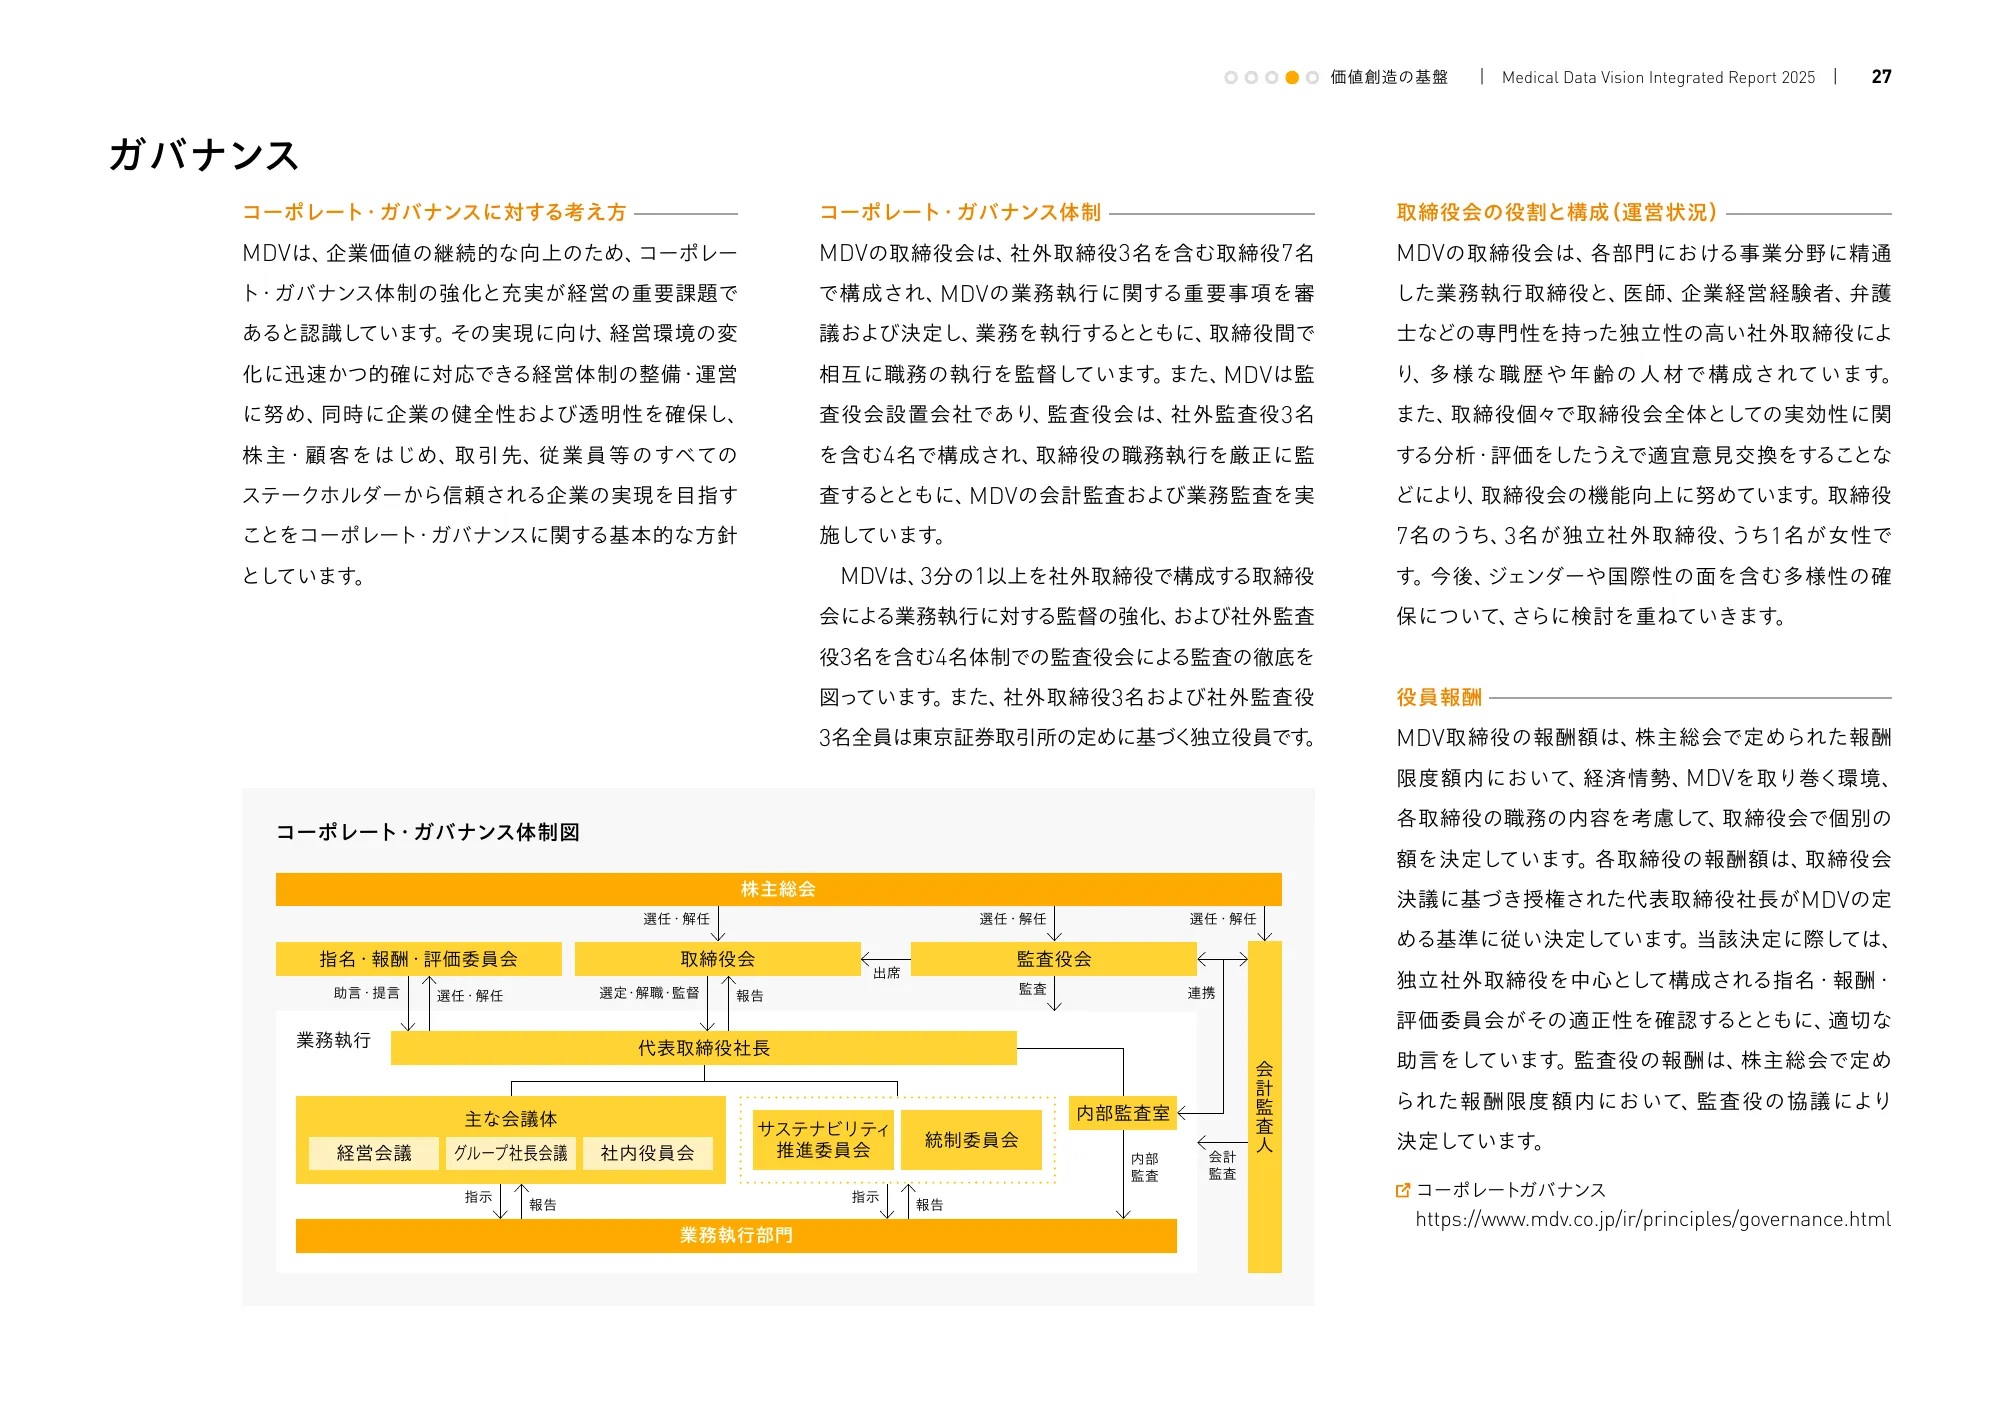Click the サステナビリティ推進委員会 box
The image size is (2000, 1415).
click(x=823, y=1140)
